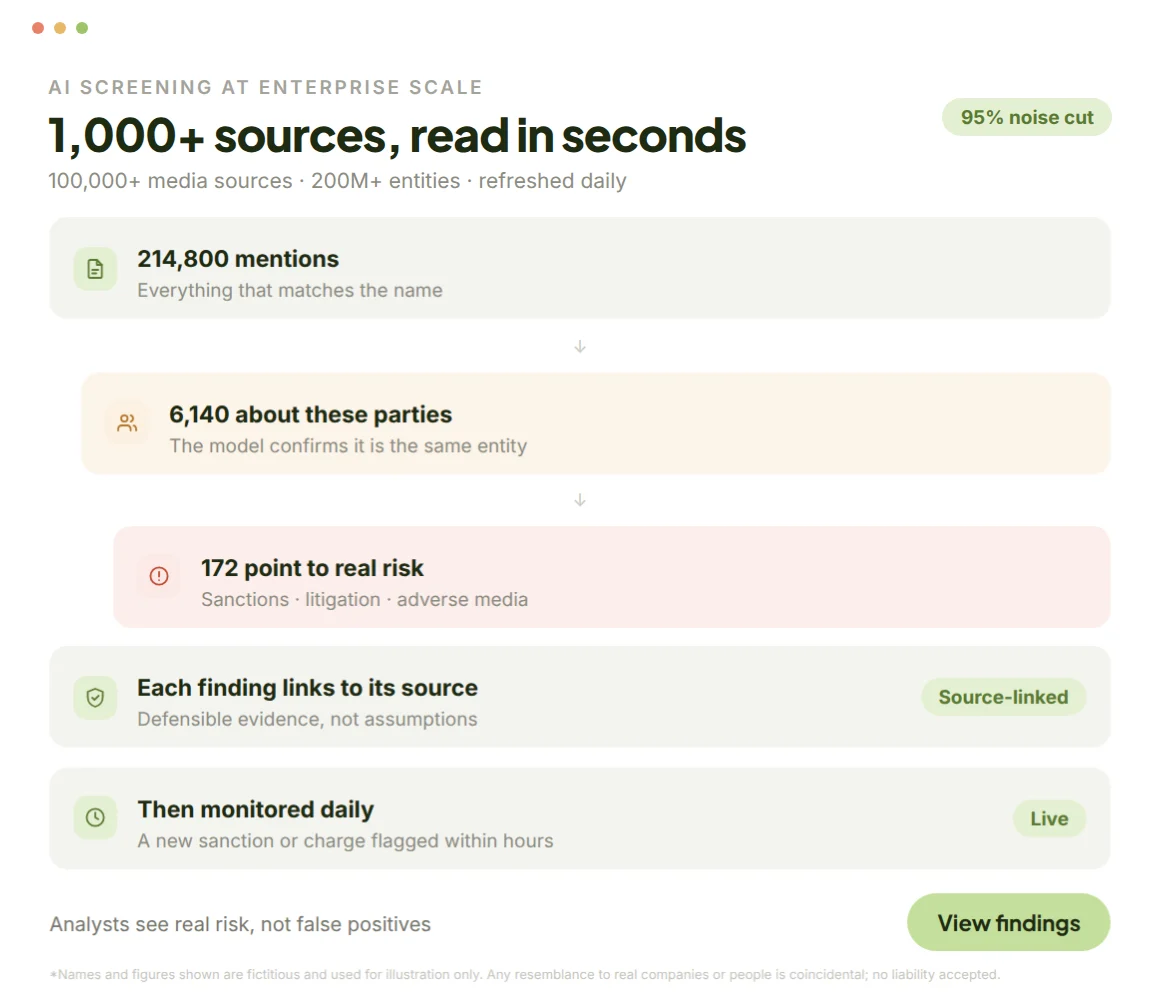Click the green window maximize dot
The height and width of the screenshot is (1000, 1160).
pyautogui.click(x=82, y=28)
